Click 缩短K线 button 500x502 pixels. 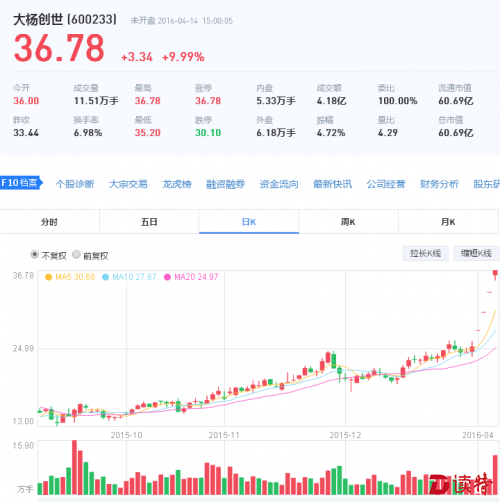click(476, 253)
